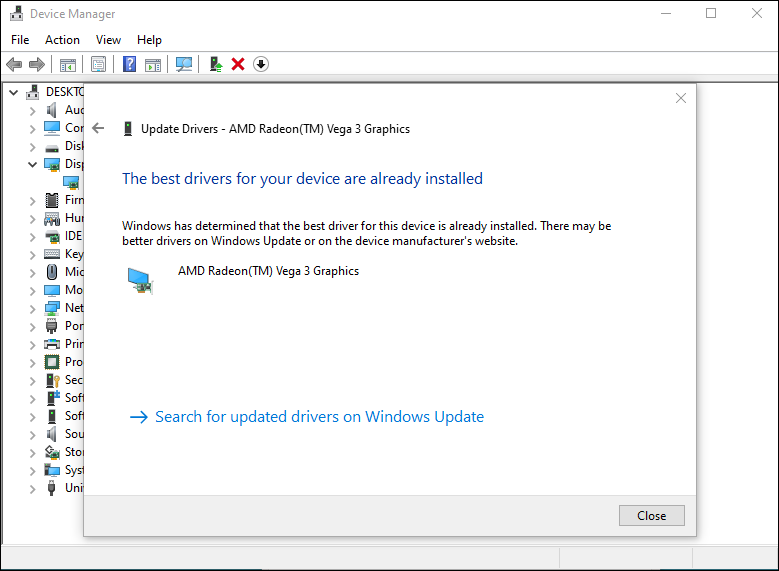The height and width of the screenshot is (571, 779).
Task: Expand the Audio inputs tree node
Action: pos(33,110)
